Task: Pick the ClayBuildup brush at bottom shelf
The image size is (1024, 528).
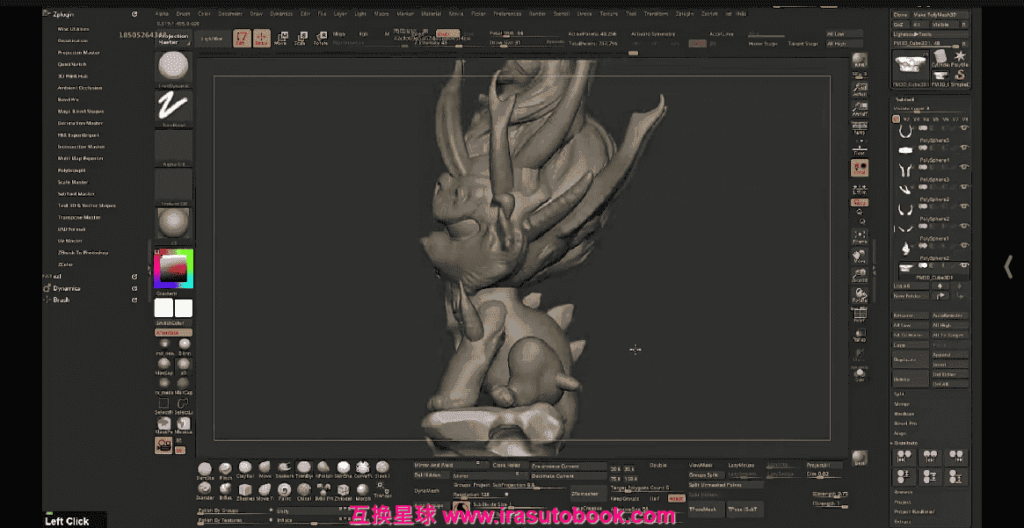Action: pyautogui.click(x=245, y=469)
